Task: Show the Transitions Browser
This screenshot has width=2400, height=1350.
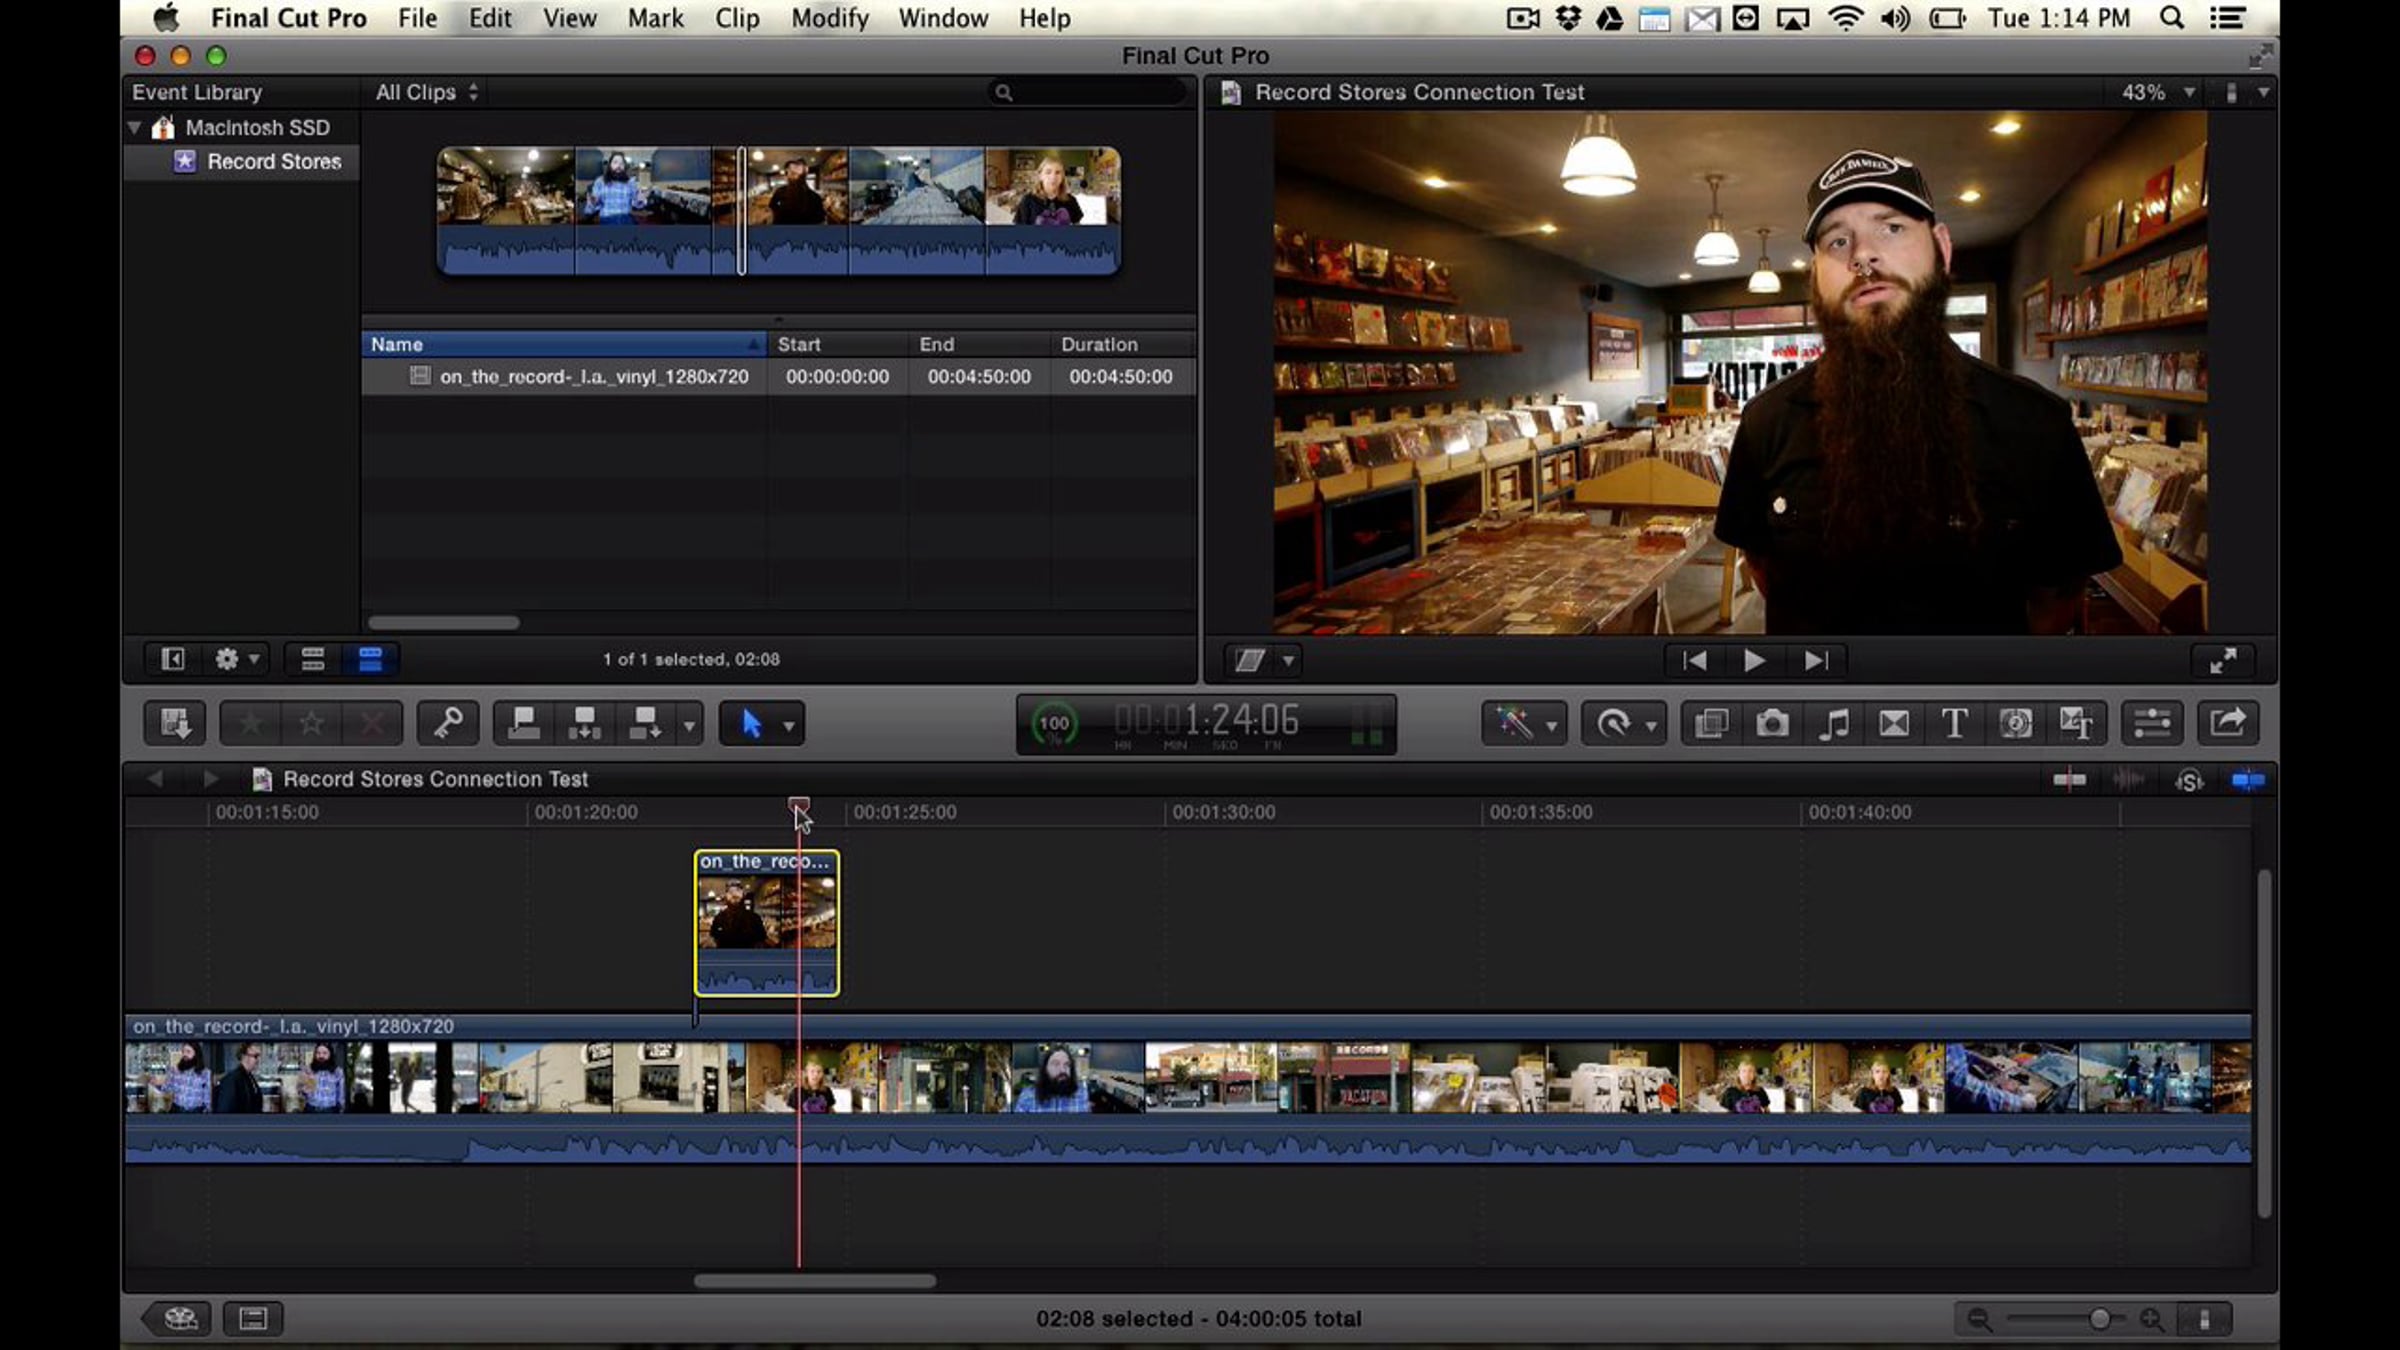Action: pos(1894,723)
